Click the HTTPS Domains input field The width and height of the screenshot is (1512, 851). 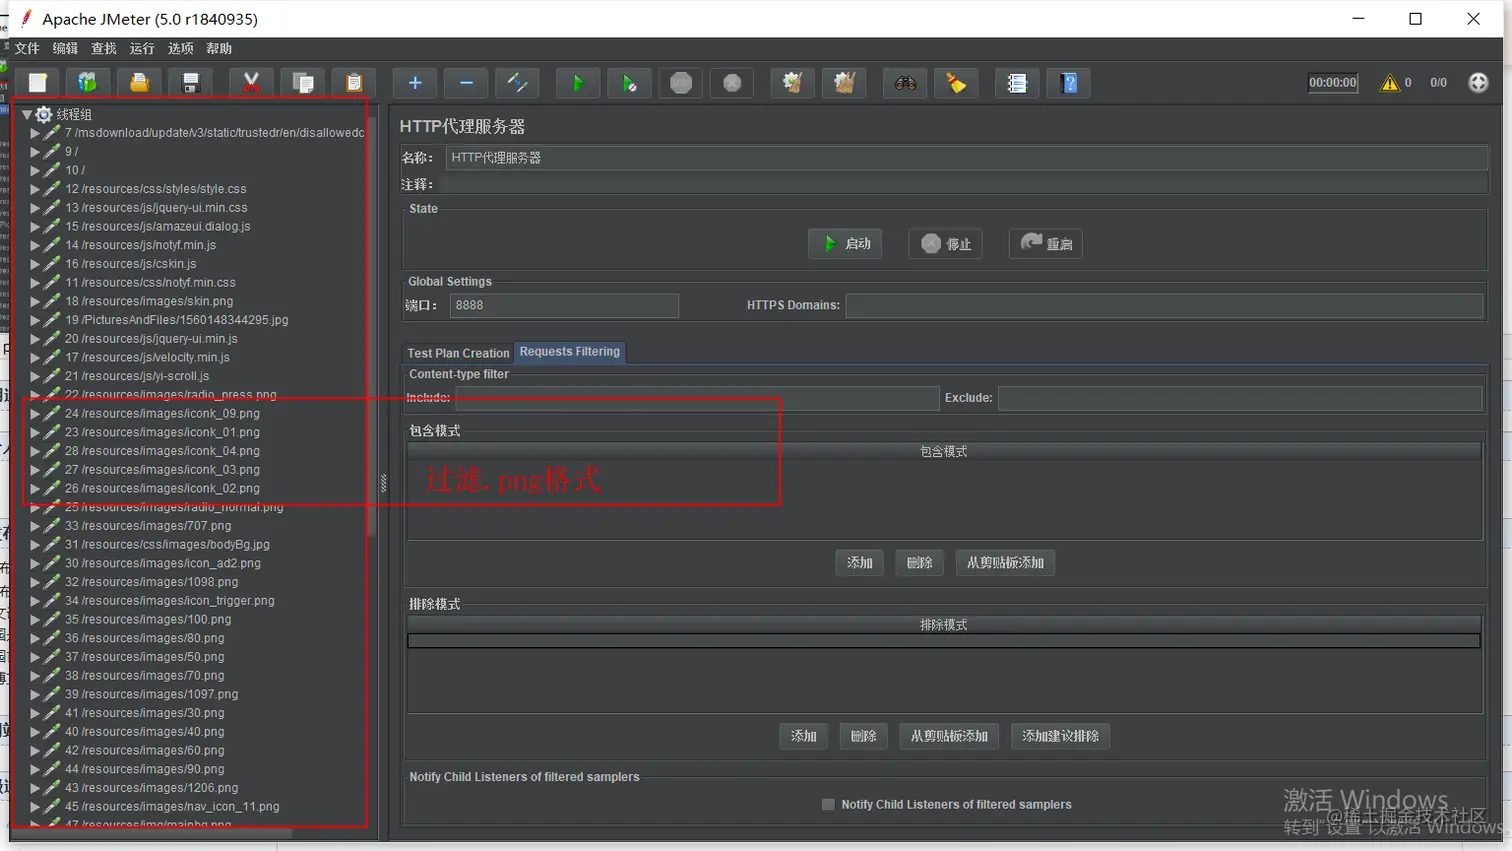1164,305
